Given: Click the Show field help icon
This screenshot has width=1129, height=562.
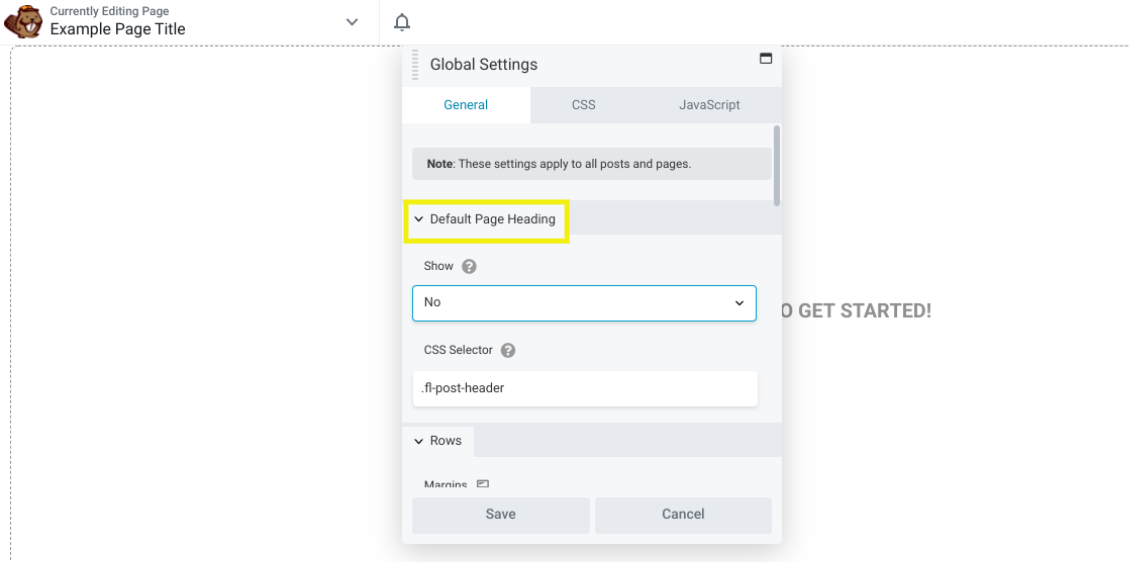Looking at the screenshot, I should (x=469, y=267).
